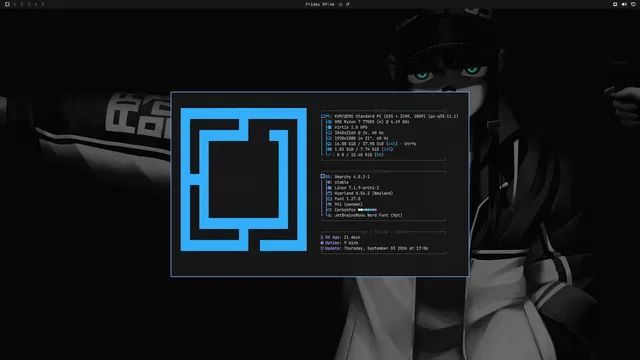The height and width of the screenshot is (360, 640).
Task: Click the Friday 09:46 clock in the top bar
Action: tap(320, 4)
